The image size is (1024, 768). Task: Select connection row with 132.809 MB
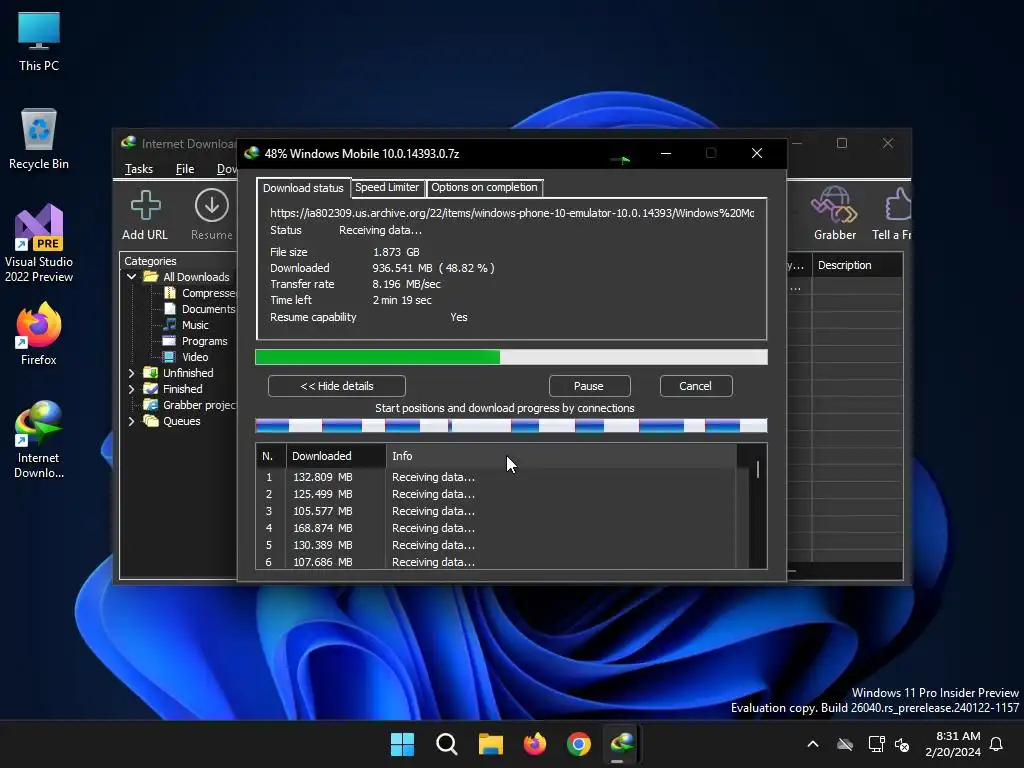[496, 477]
